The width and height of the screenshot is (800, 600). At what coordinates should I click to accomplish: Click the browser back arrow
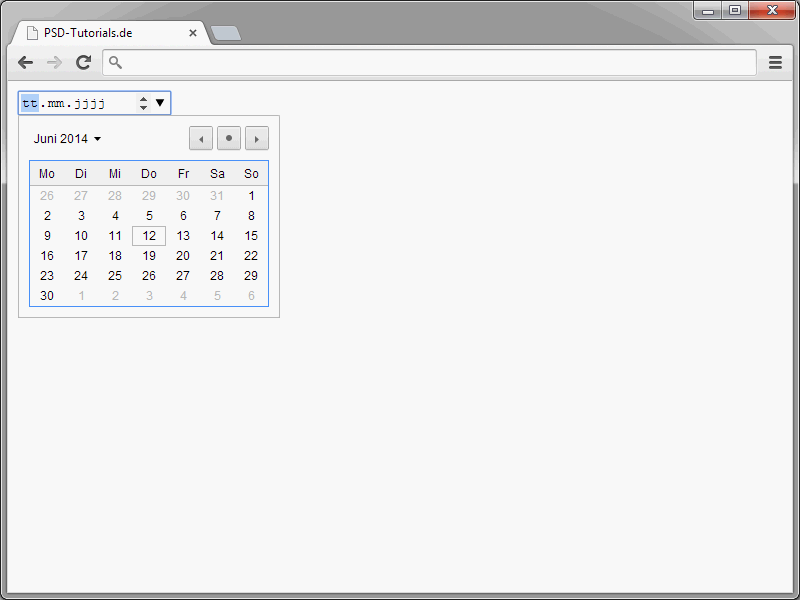pyautogui.click(x=25, y=63)
